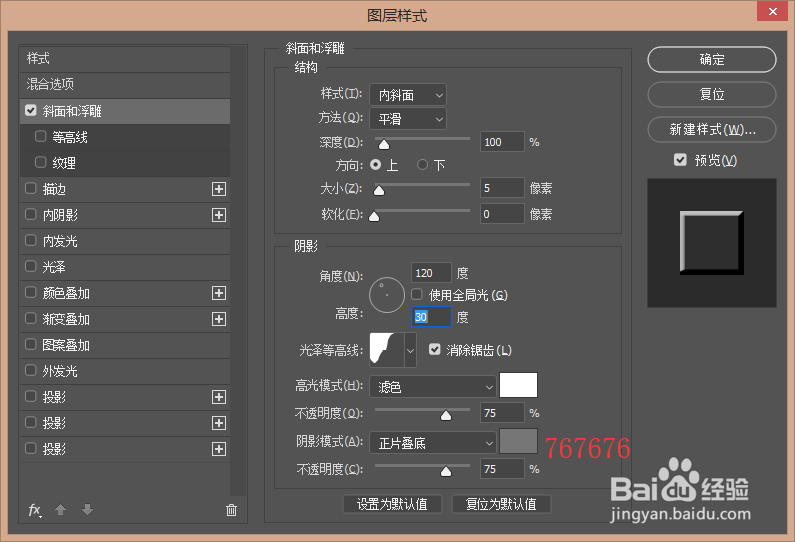Click the 大小 value field 5
Viewport: 795px width, 542px height.
coord(502,188)
